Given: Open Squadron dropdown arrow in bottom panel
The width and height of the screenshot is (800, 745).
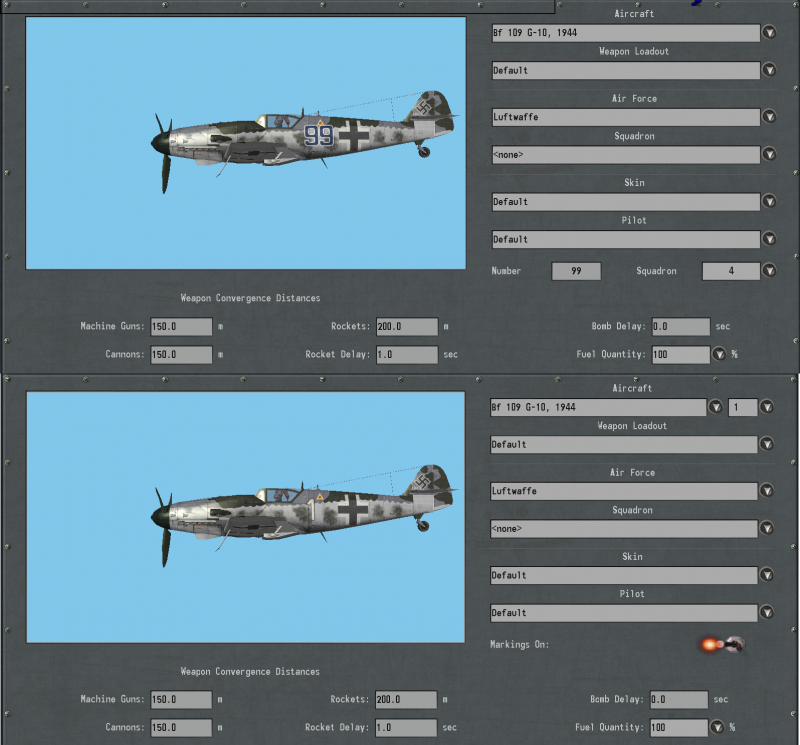Looking at the screenshot, I should pos(767,528).
